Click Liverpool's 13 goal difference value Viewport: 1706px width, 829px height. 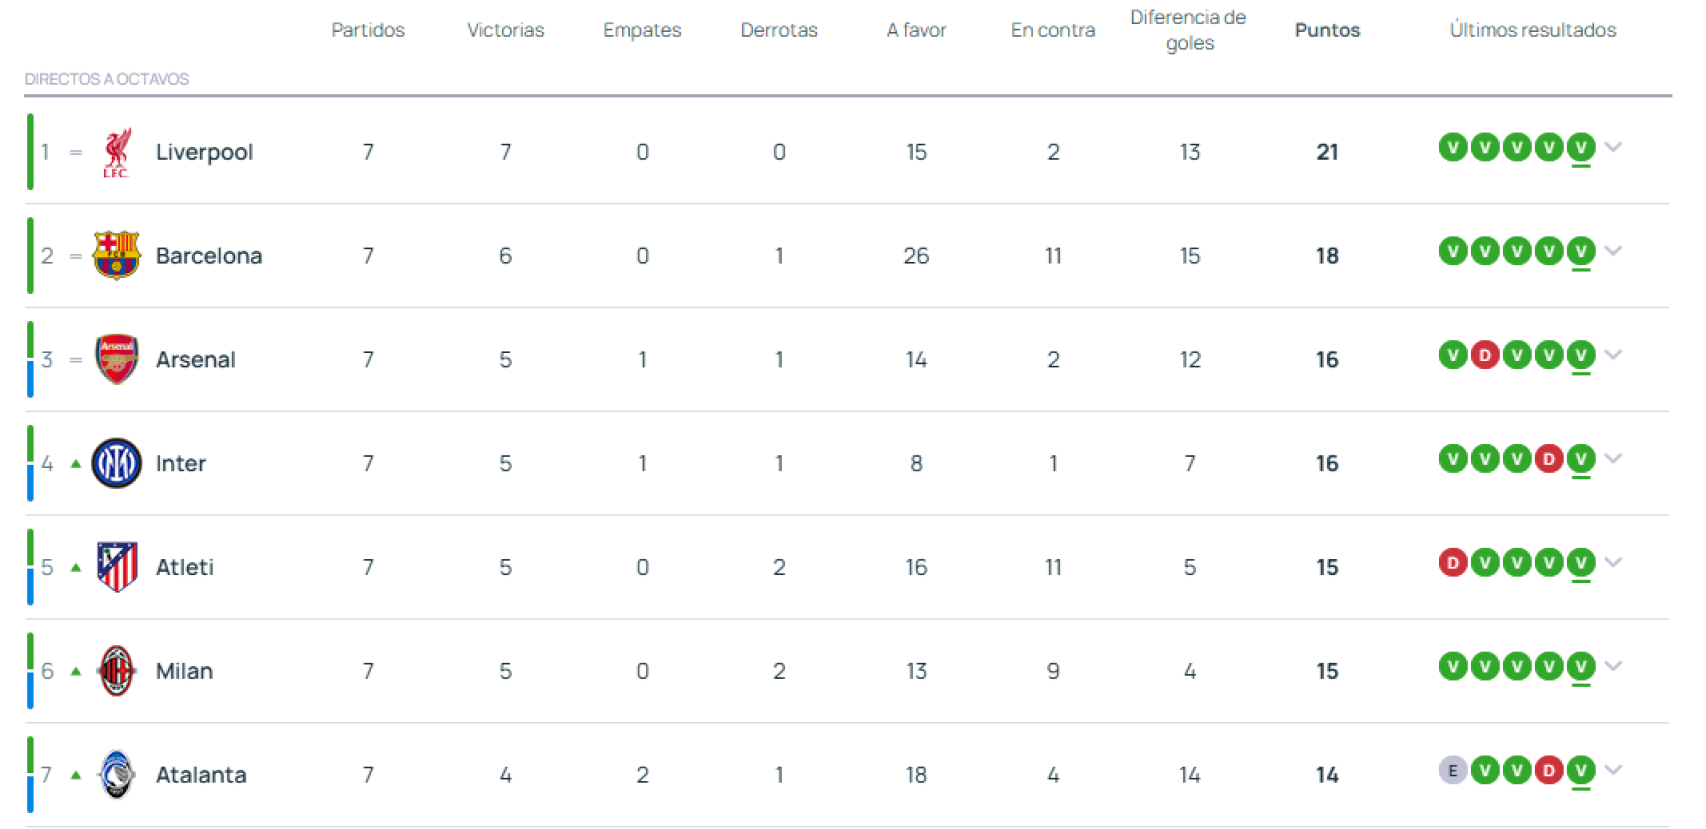click(x=1190, y=152)
